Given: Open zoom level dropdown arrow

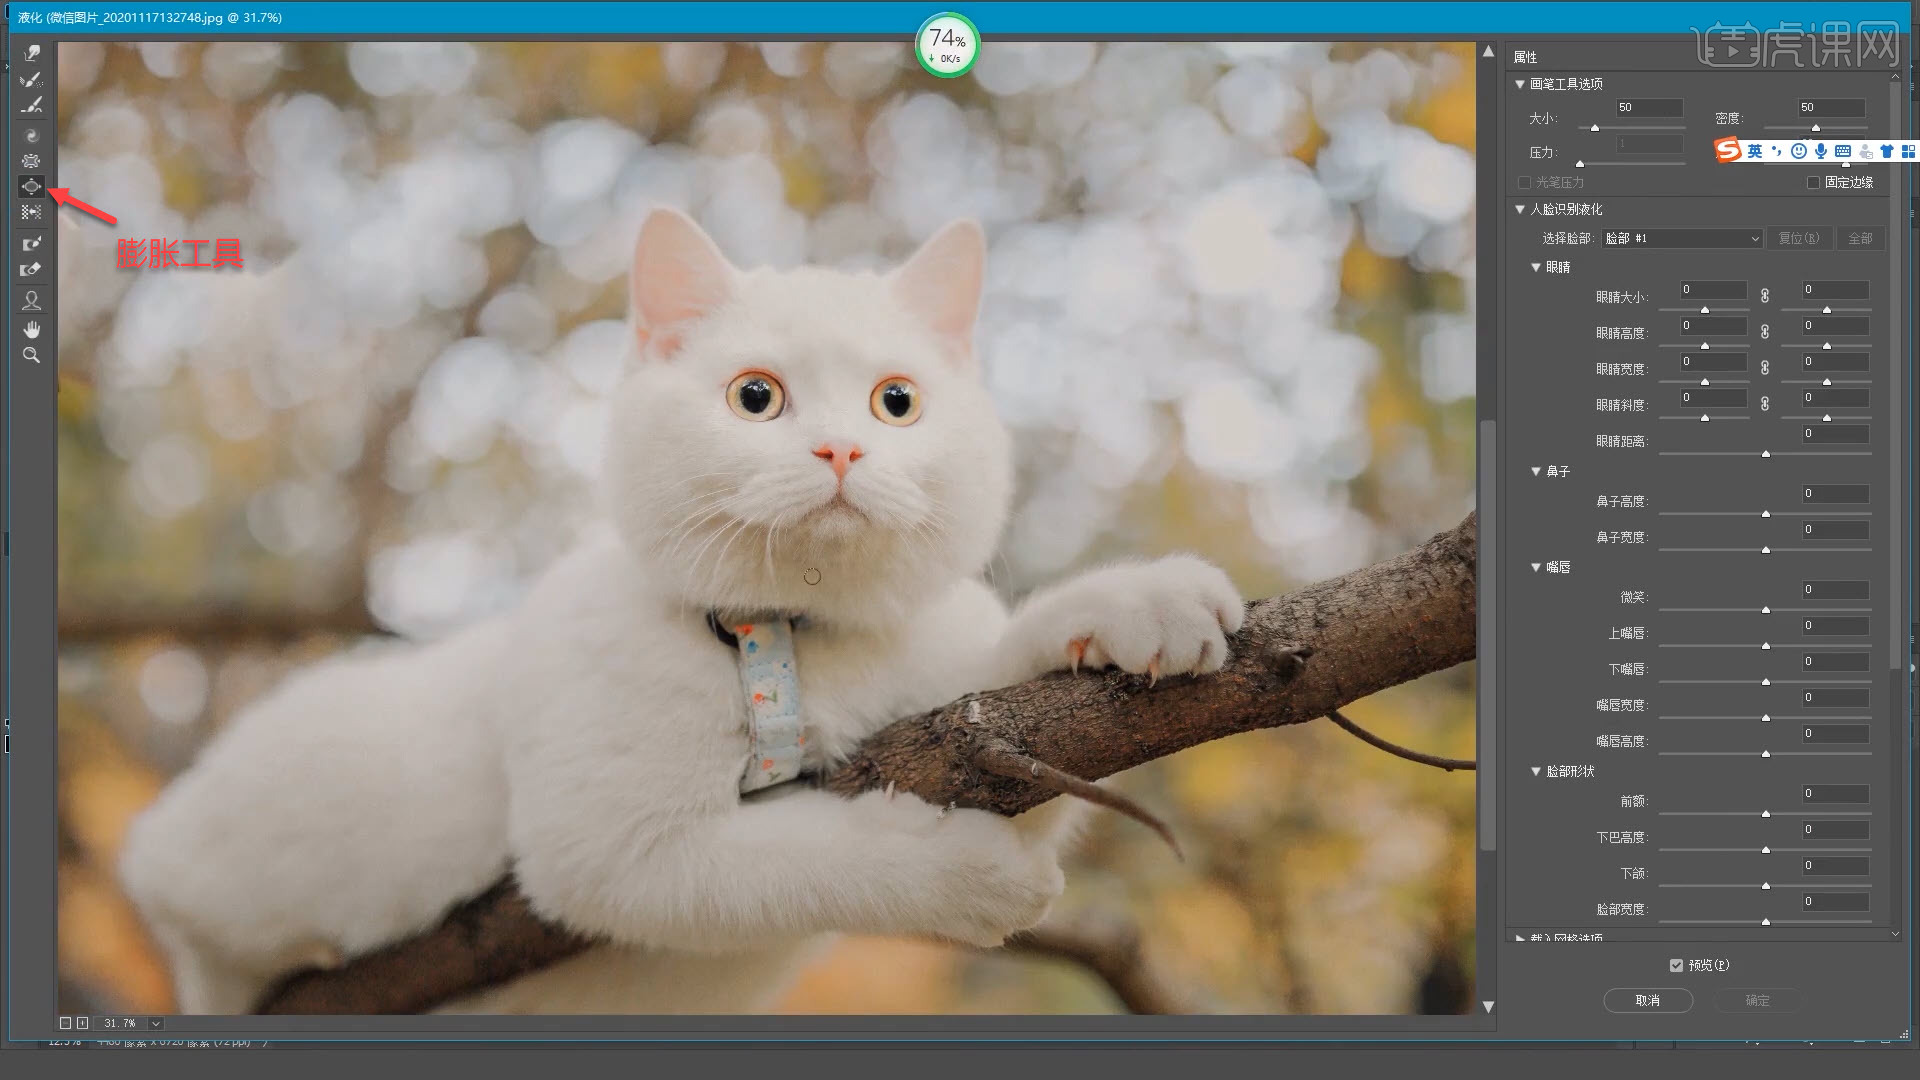Looking at the screenshot, I should click(x=156, y=1023).
